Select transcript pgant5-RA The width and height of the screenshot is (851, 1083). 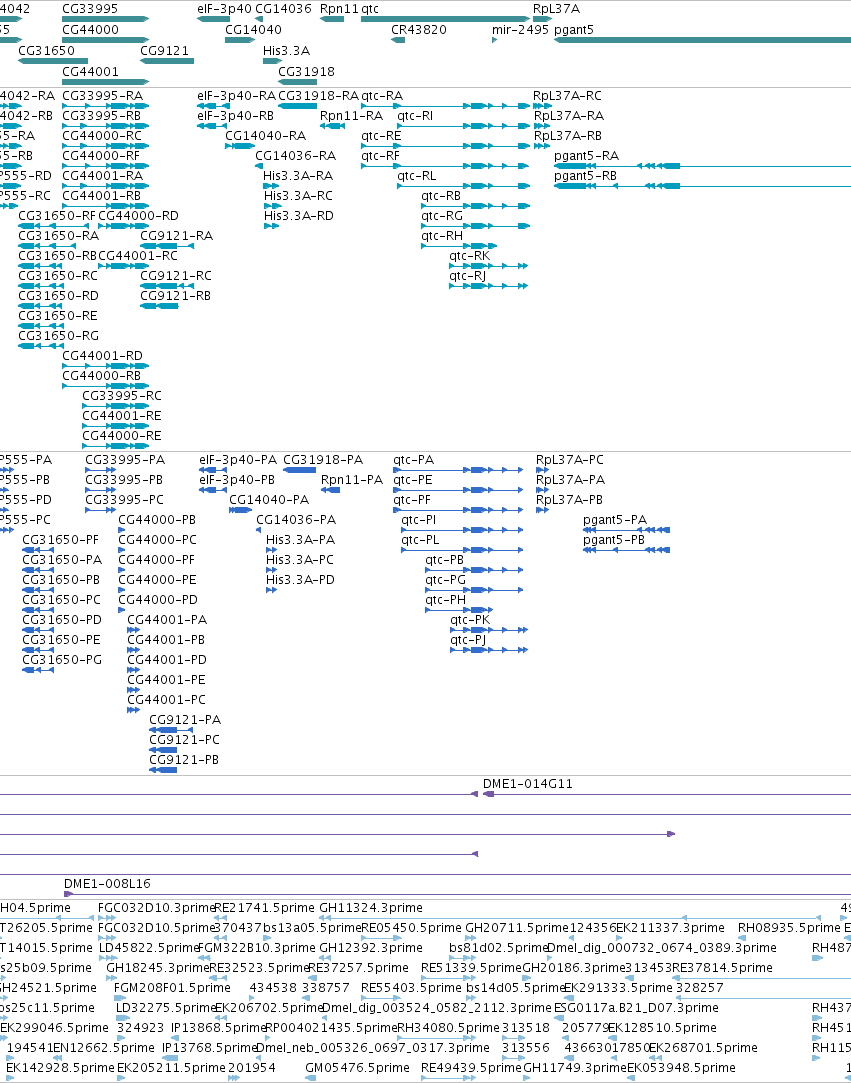586,155
